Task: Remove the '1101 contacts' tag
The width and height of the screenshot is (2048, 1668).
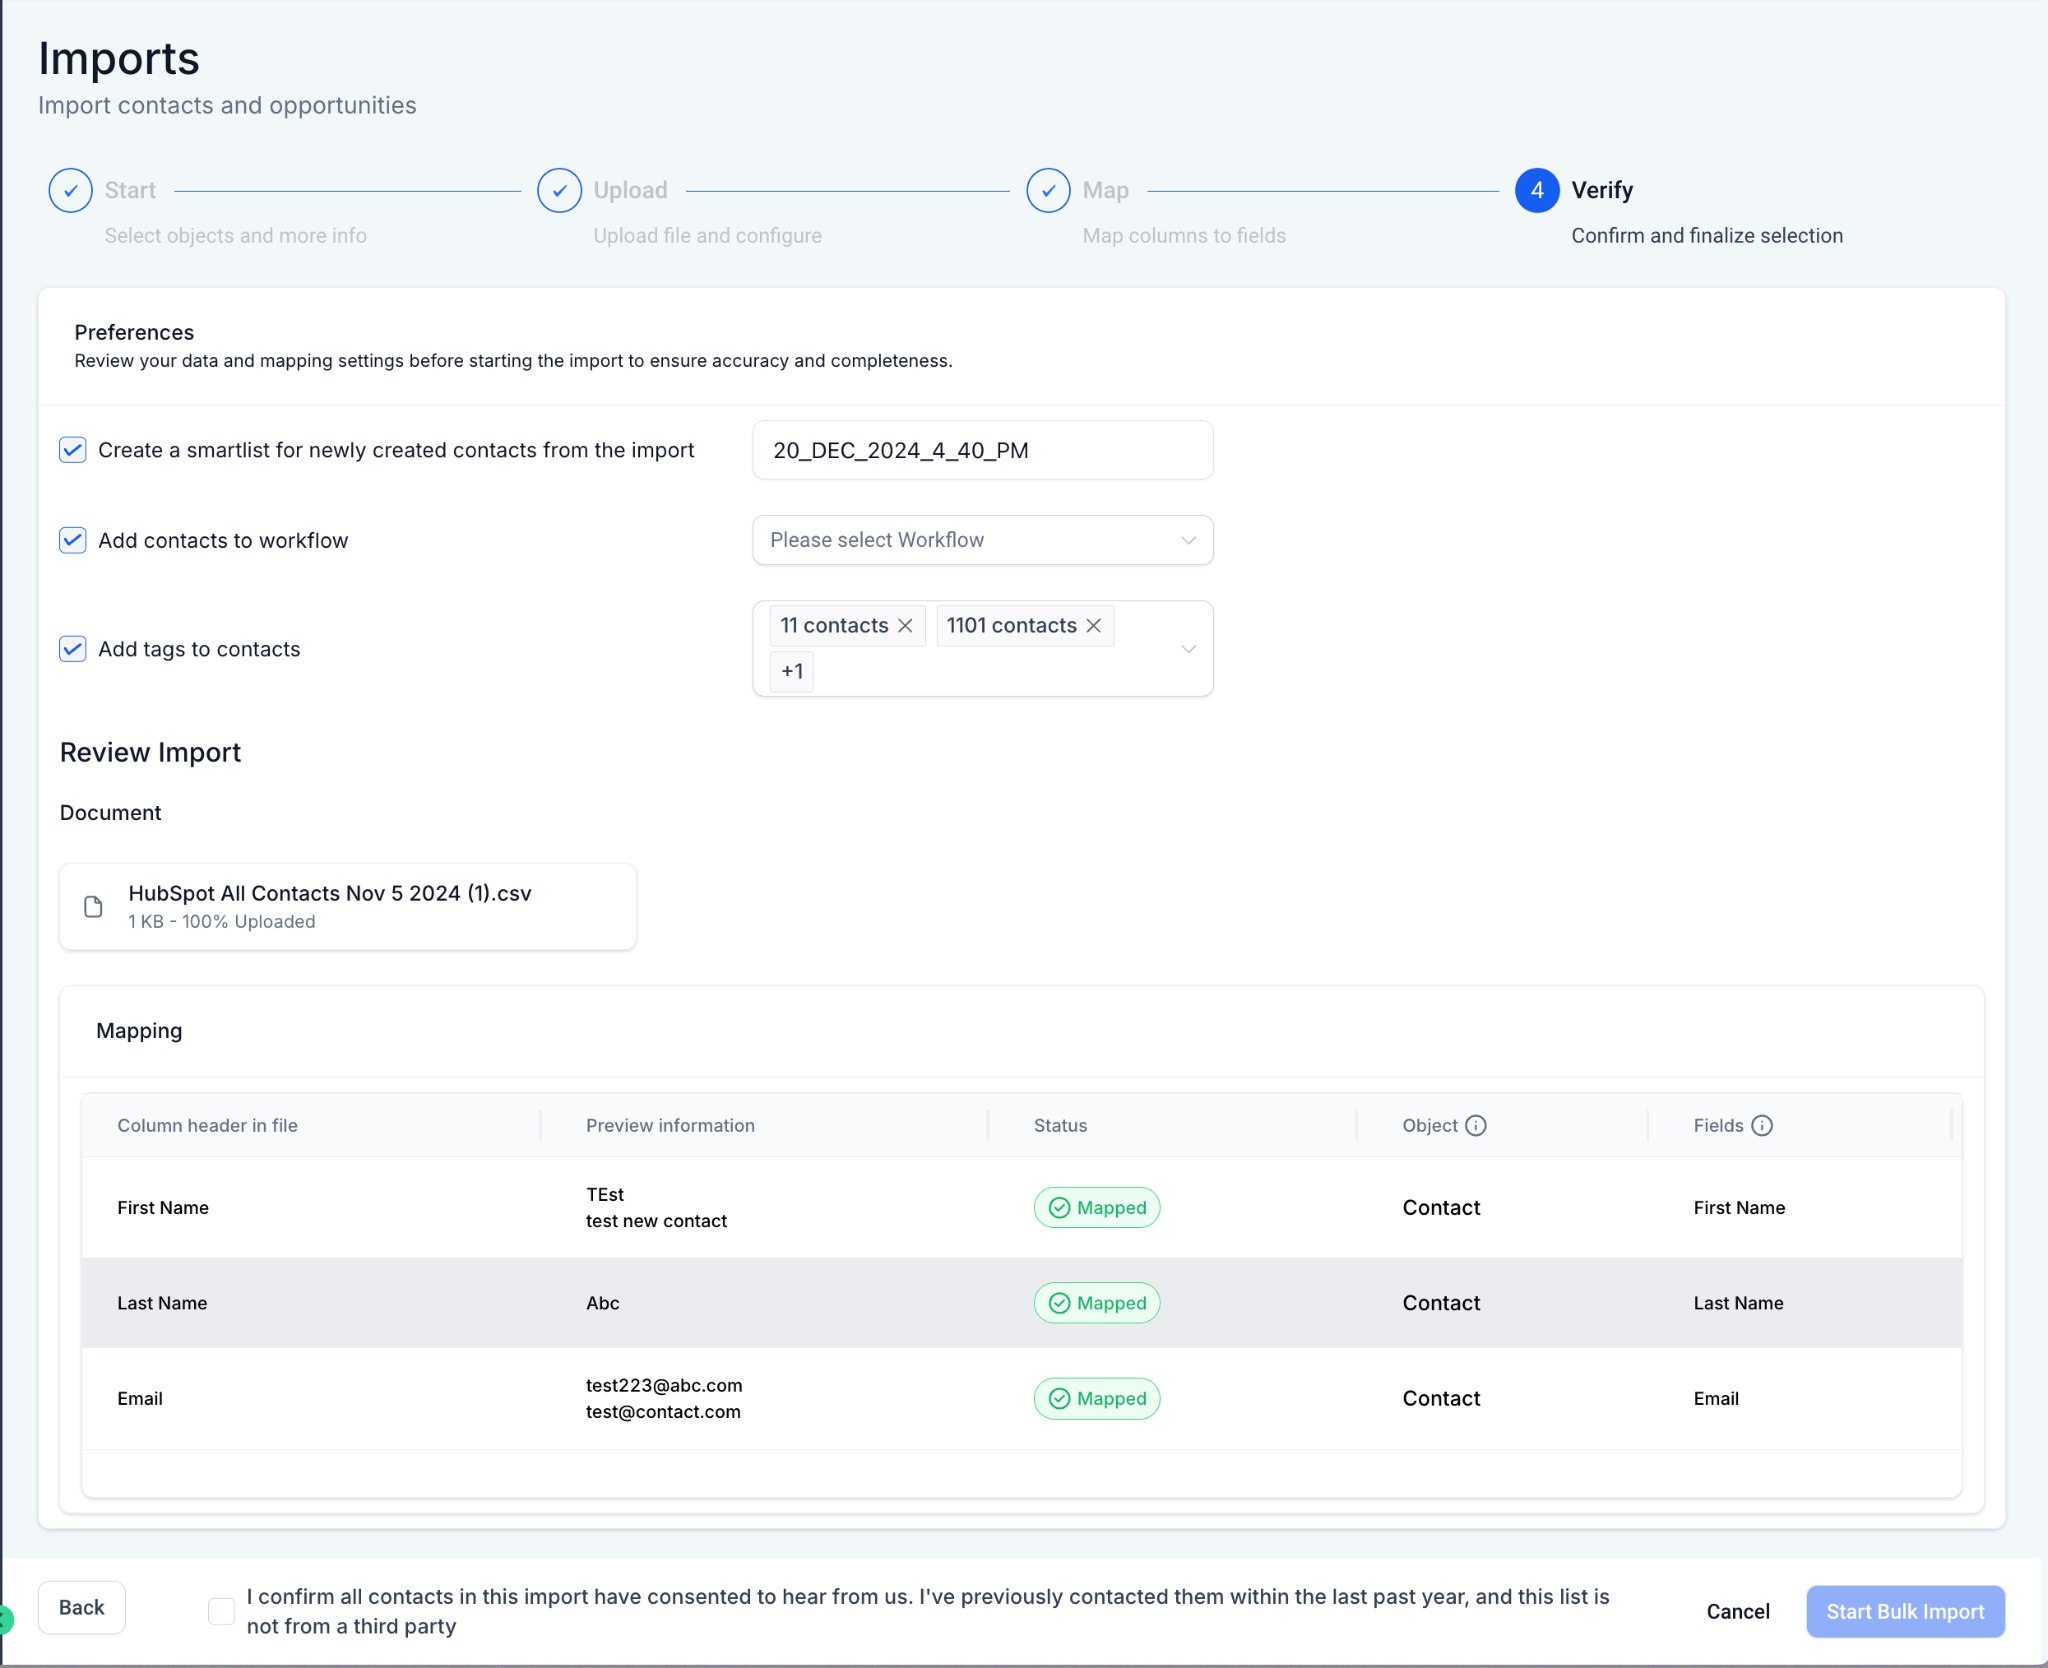Action: coord(1094,626)
